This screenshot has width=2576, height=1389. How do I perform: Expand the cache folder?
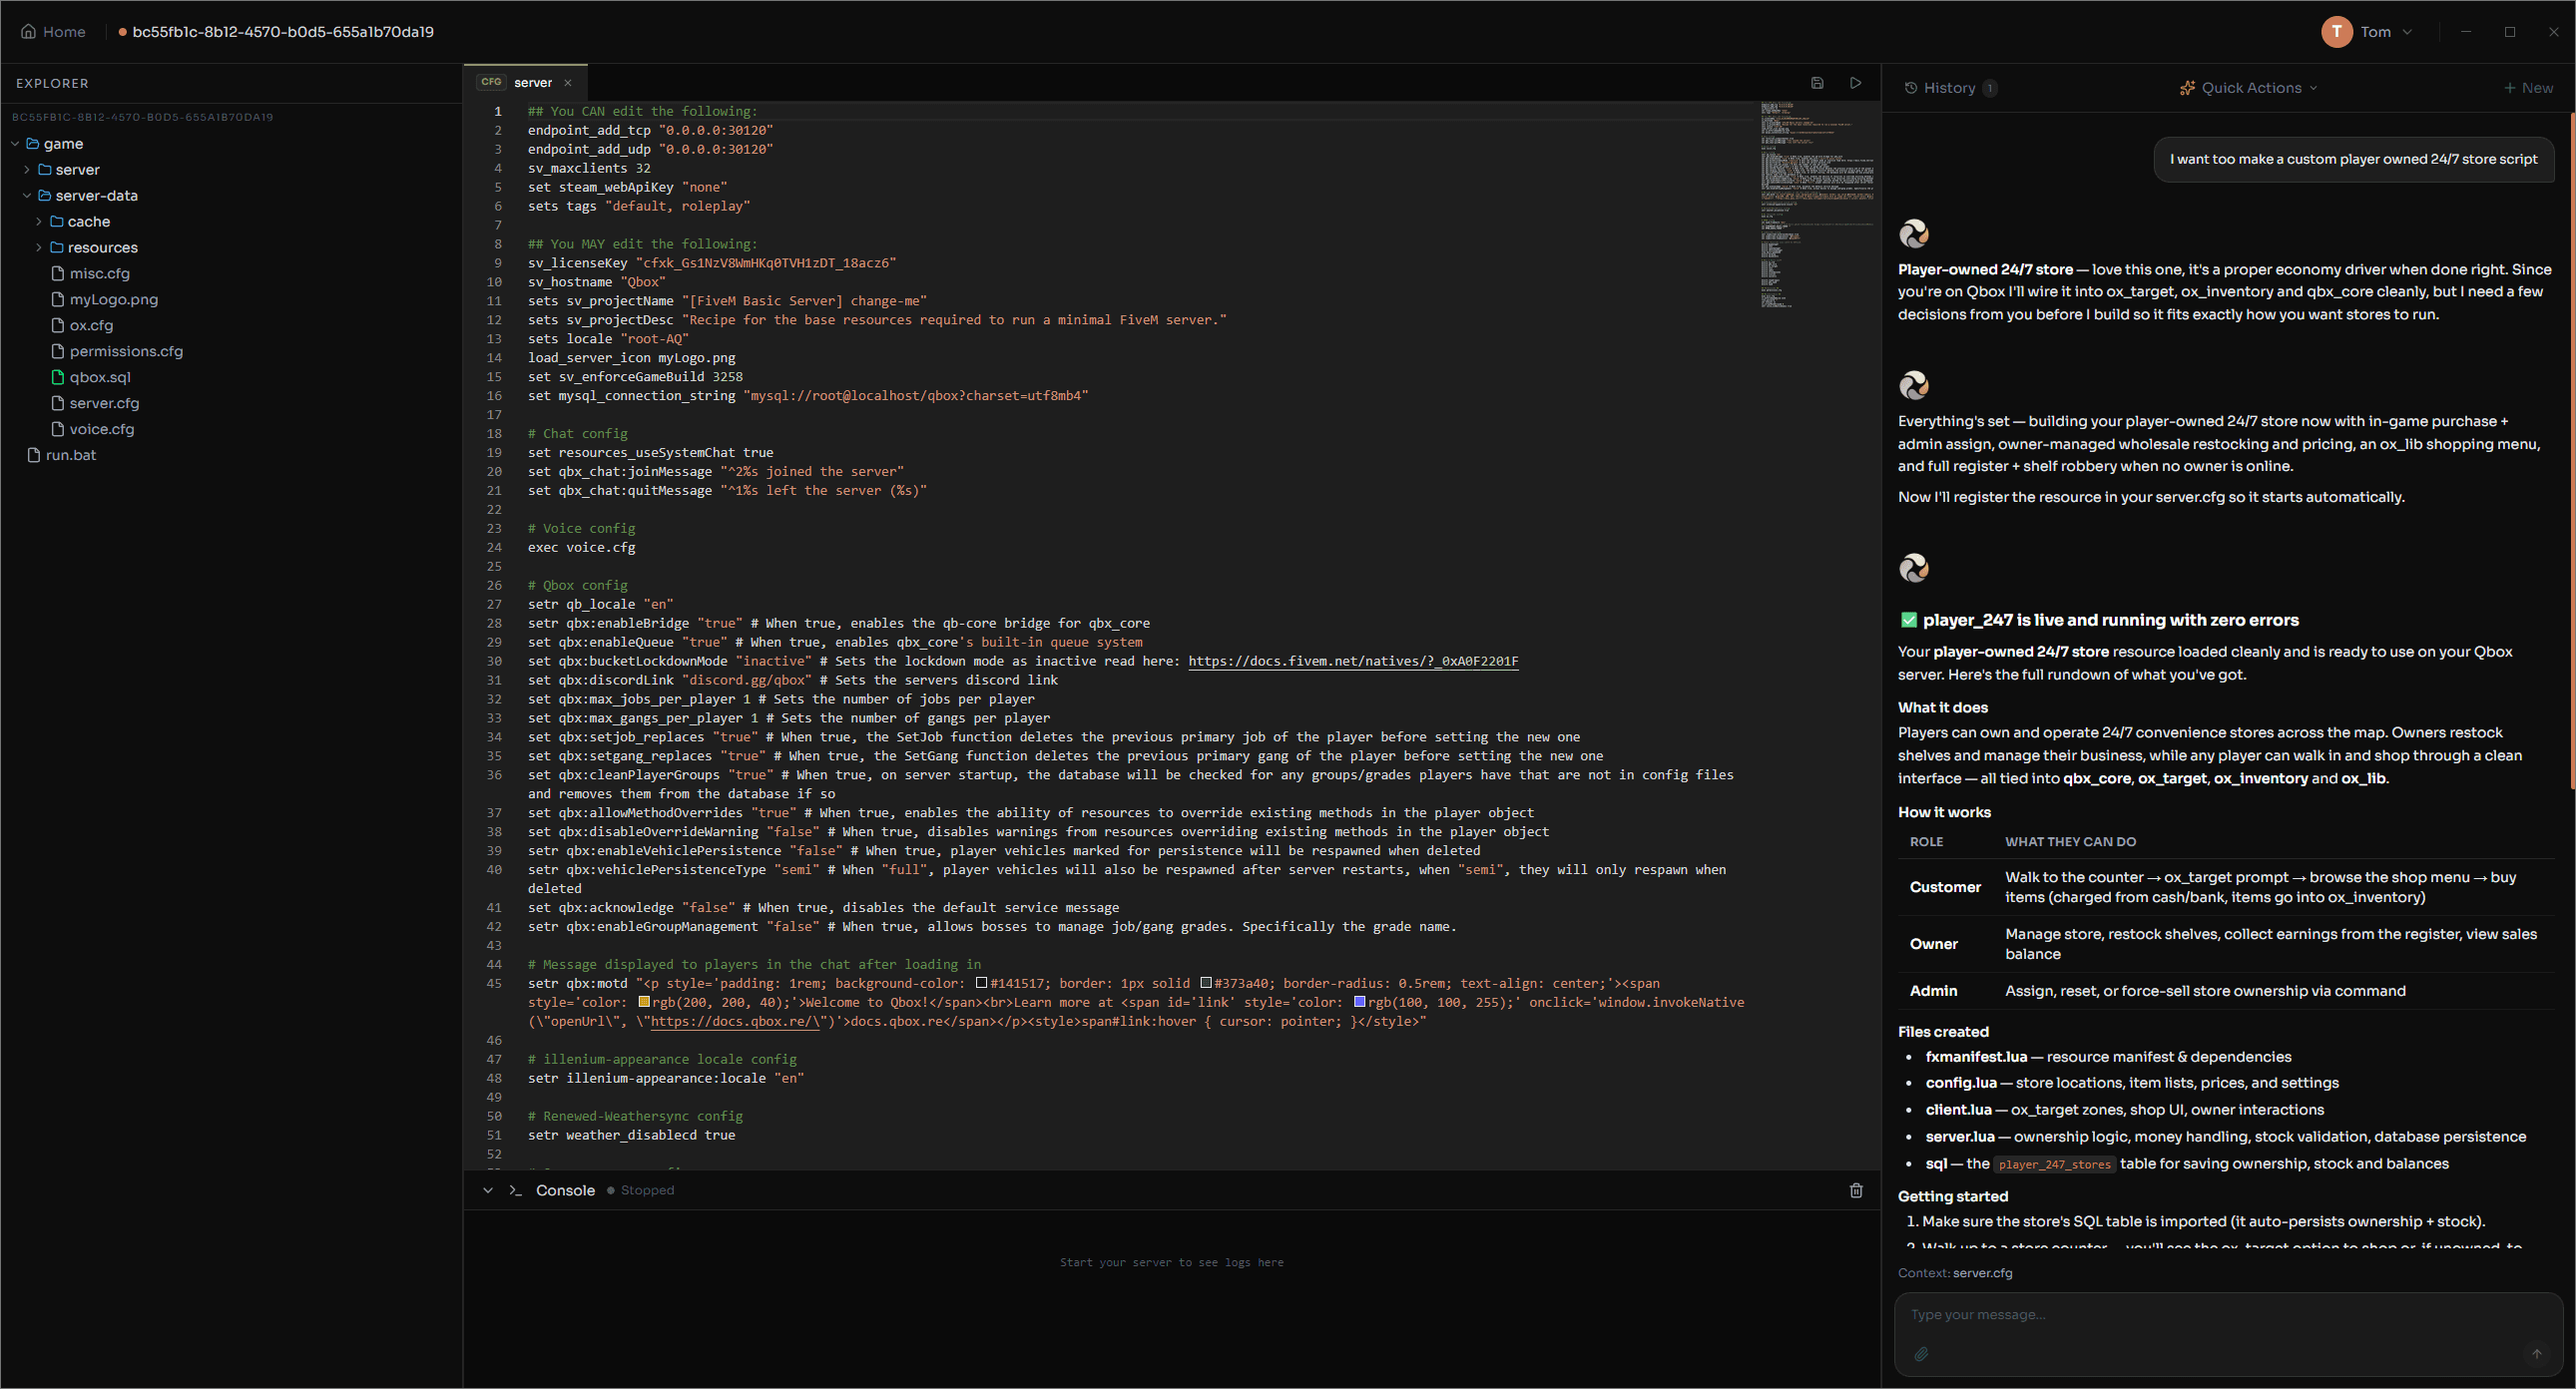[39, 222]
